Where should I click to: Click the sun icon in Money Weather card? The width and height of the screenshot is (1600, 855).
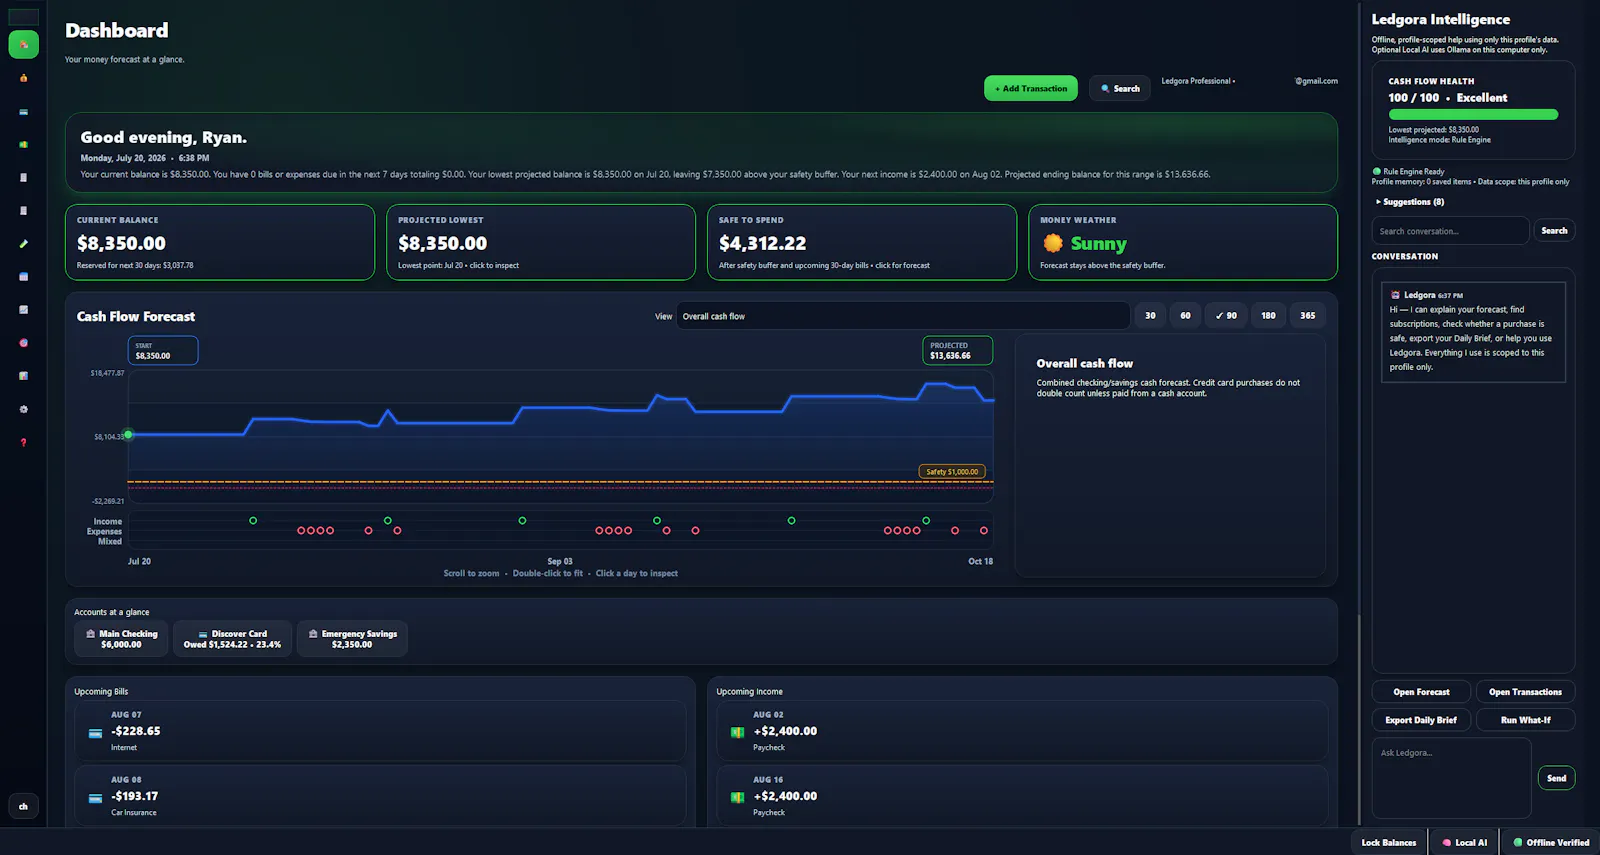point(1053,243)
